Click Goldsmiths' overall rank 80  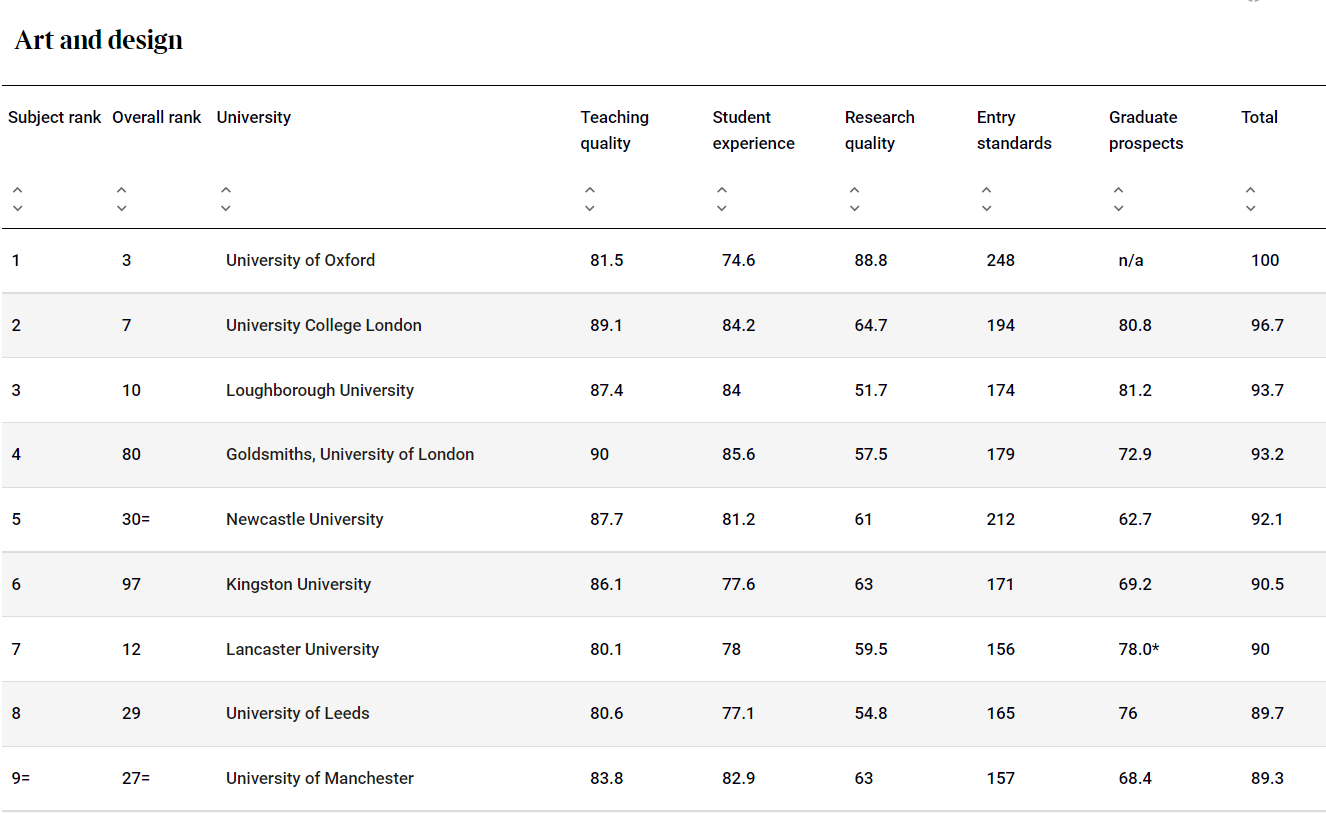(131, 454)
